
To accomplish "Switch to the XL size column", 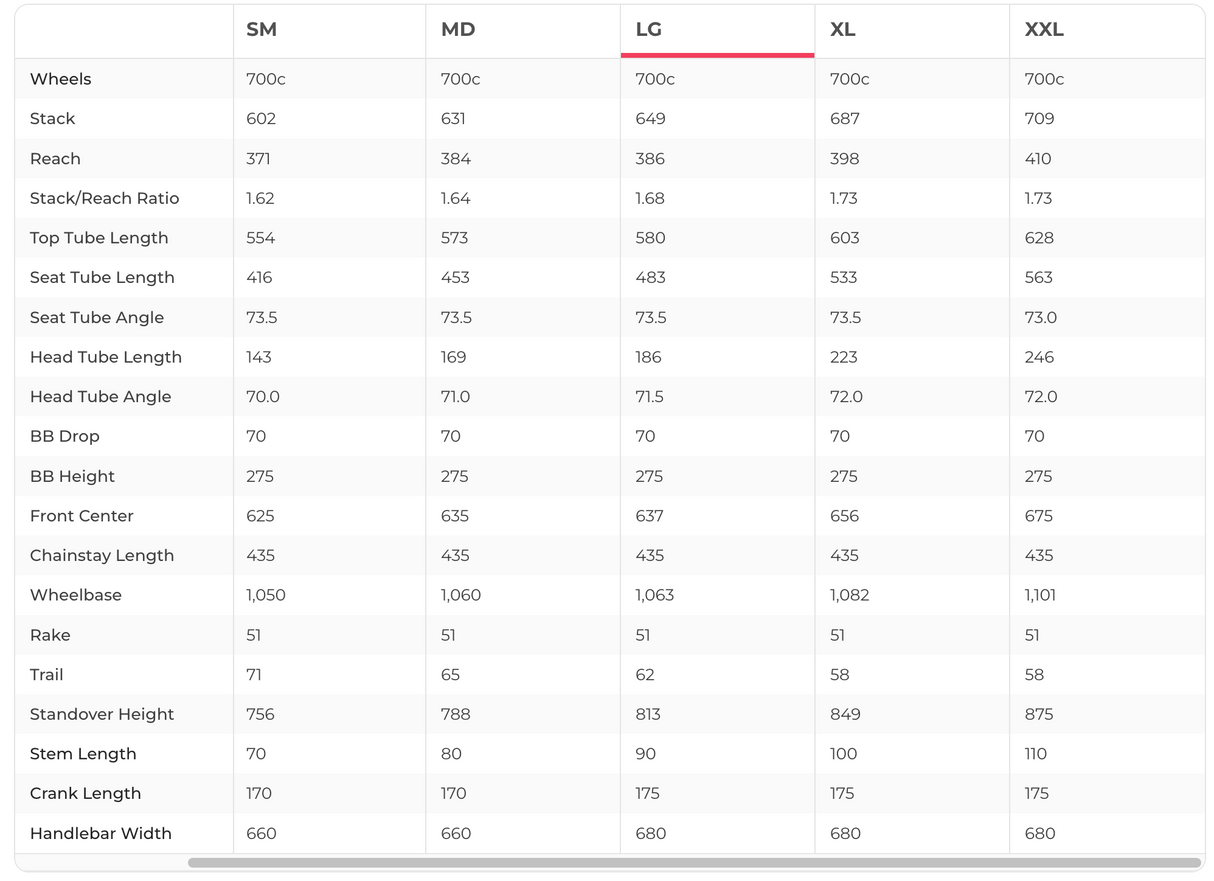I will (x=842, y=30).
